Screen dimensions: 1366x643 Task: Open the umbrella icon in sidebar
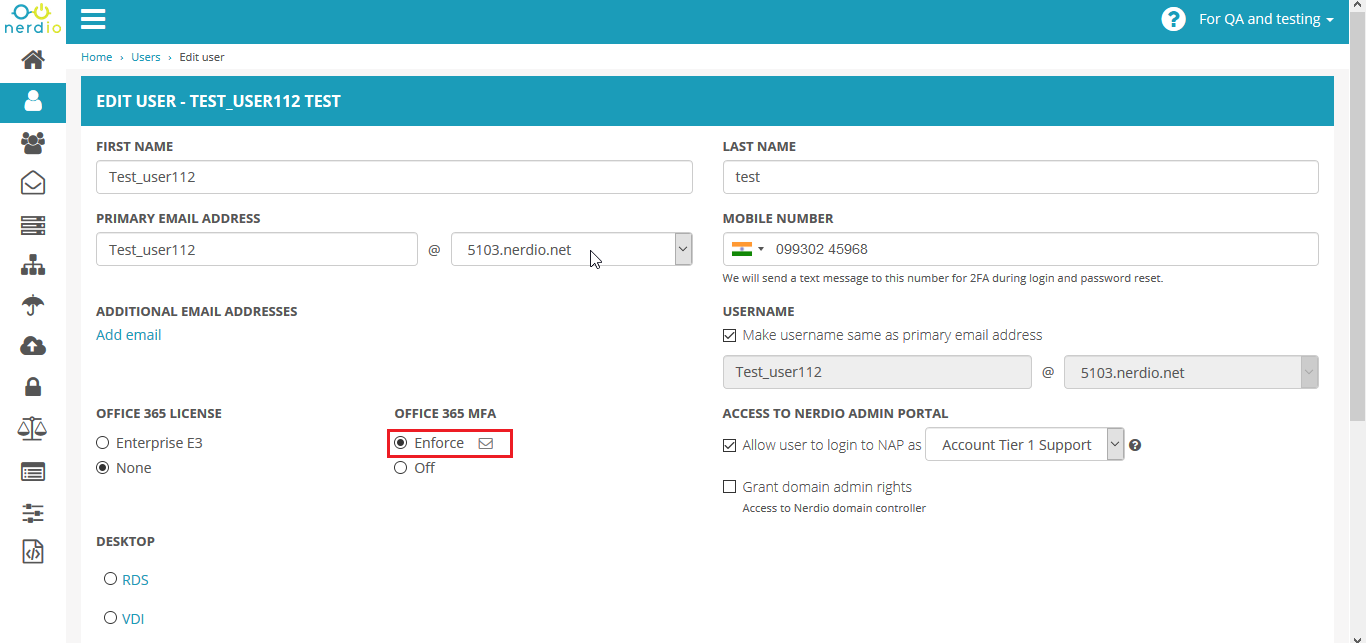(33, 305)
